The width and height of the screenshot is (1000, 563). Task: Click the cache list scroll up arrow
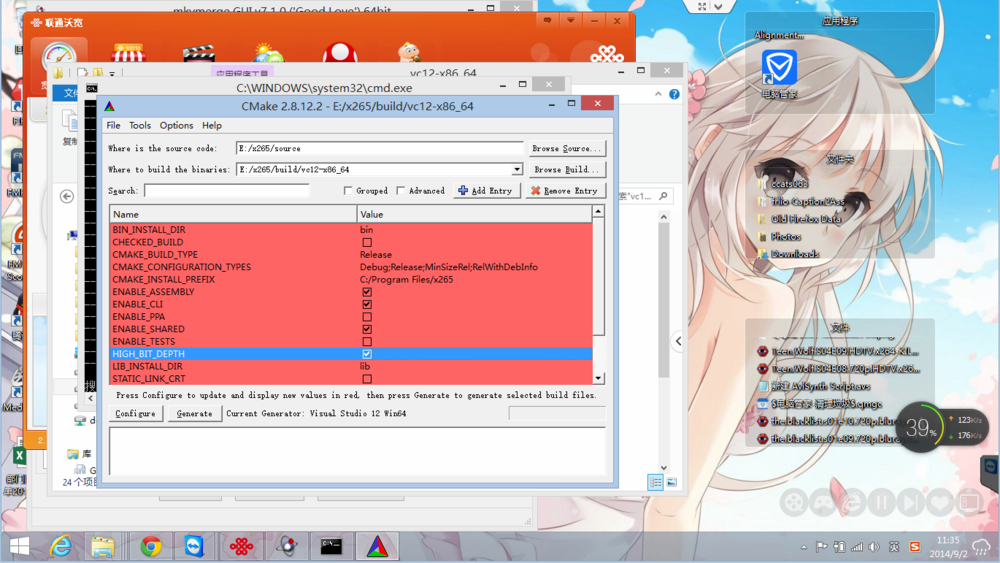pos(598,212)
